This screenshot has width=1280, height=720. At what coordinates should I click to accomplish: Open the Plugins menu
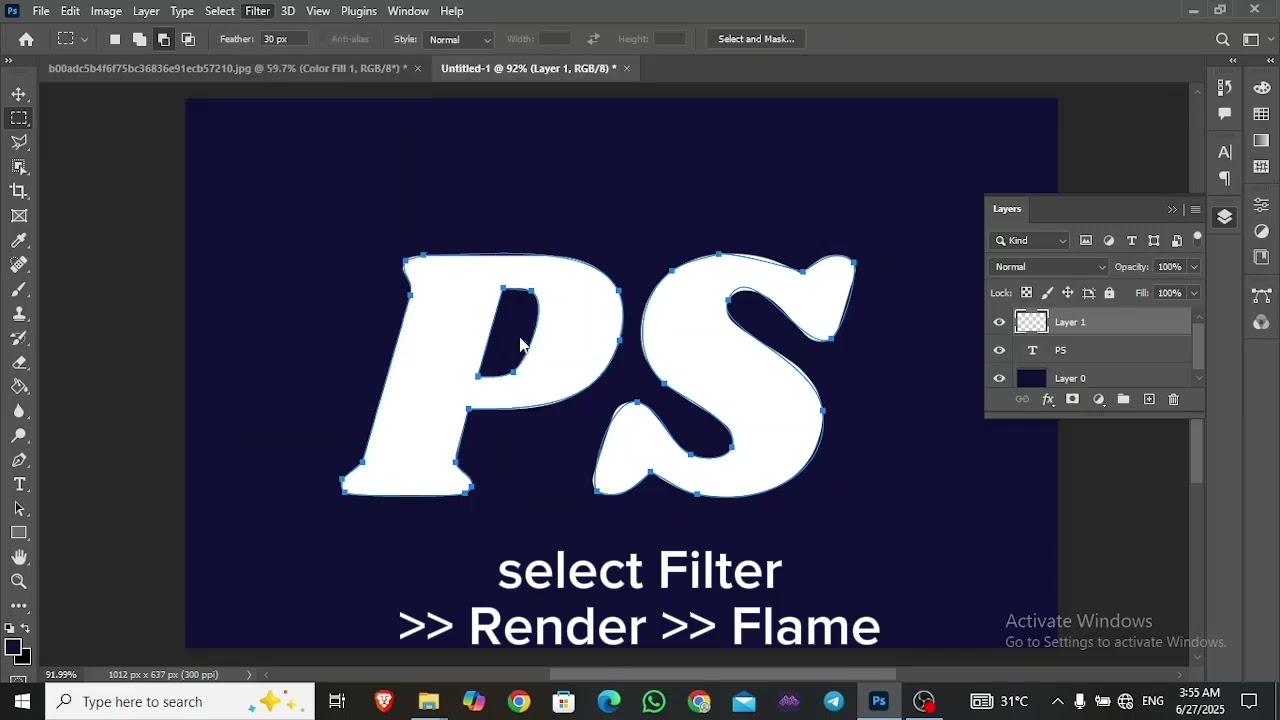coord(359,11)
